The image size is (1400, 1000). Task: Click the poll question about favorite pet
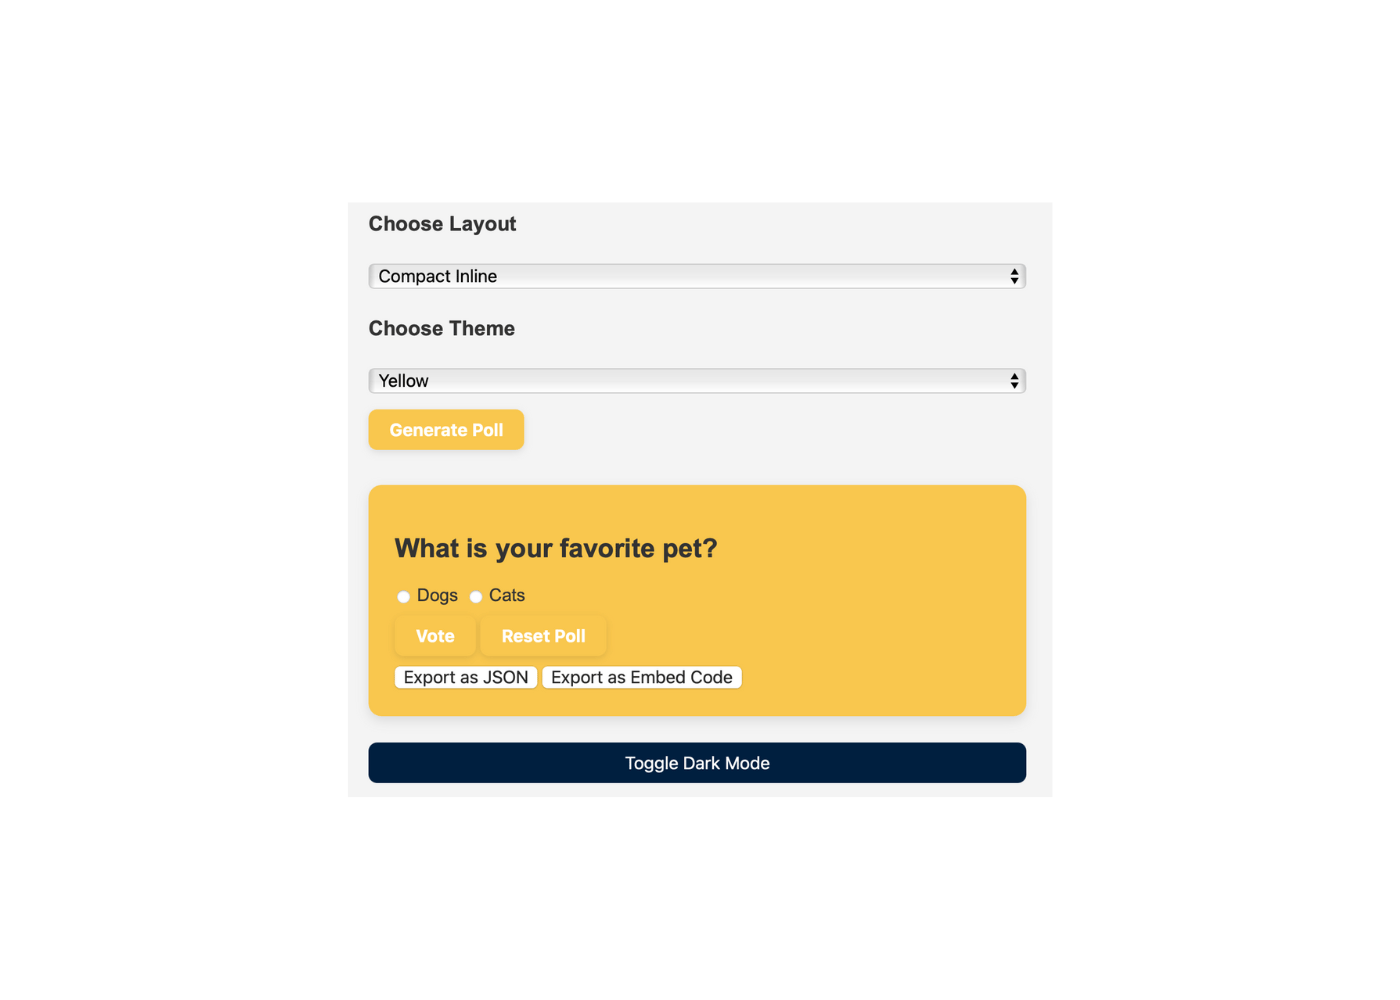556,548
